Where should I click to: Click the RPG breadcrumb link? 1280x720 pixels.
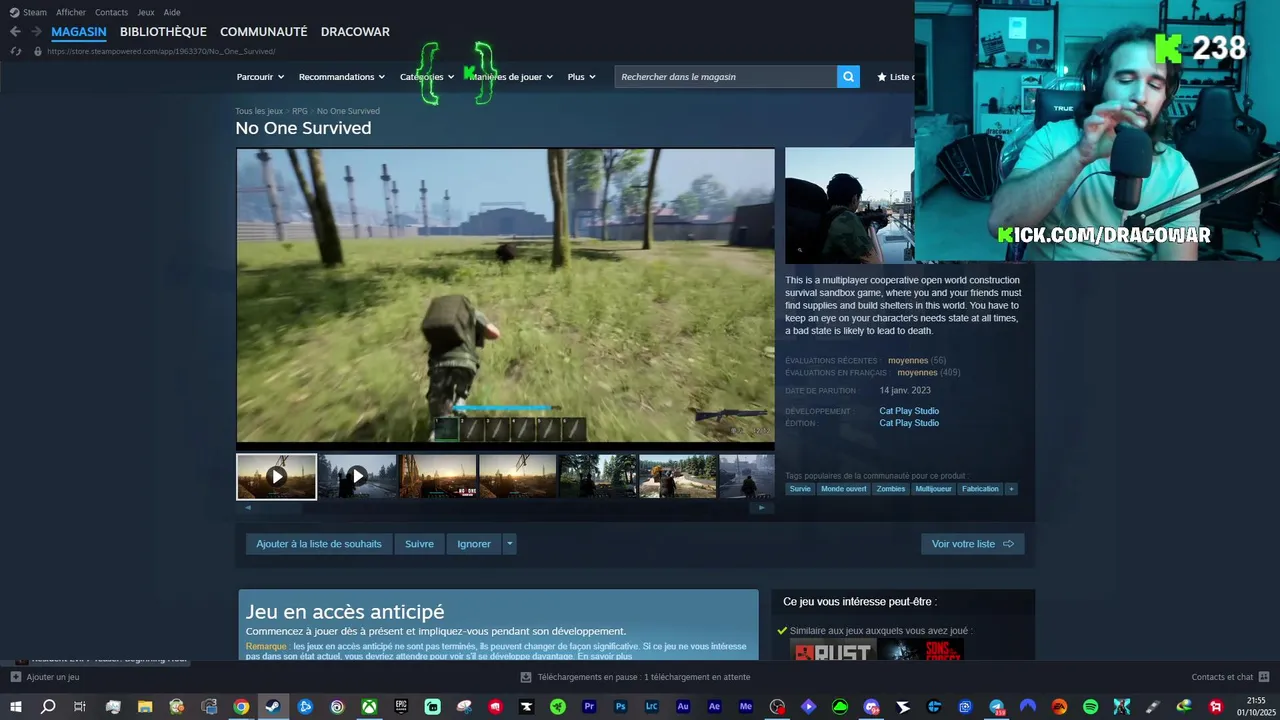300,111
